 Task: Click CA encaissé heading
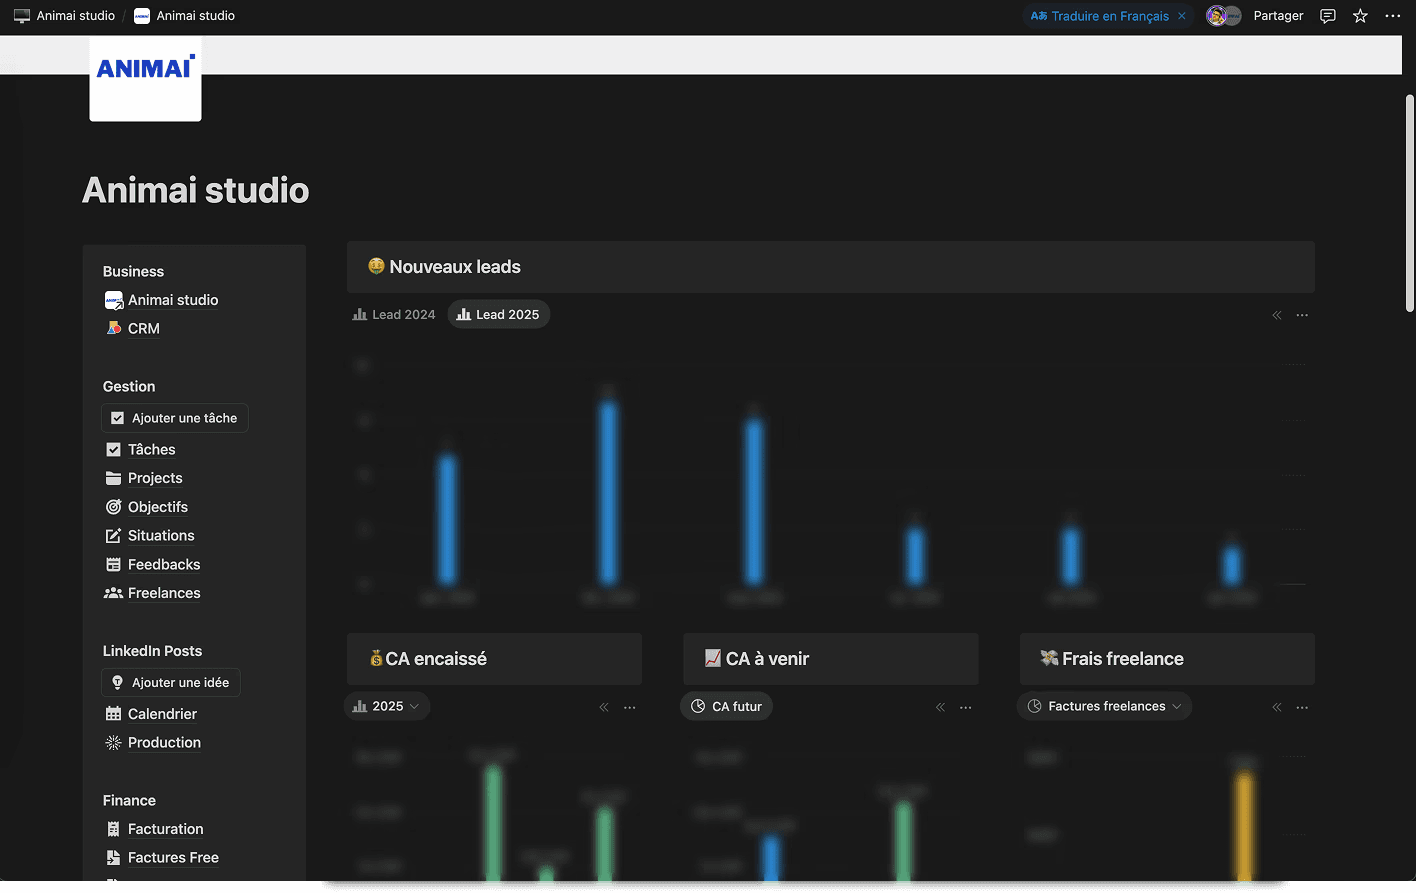(x=436, y=659)
